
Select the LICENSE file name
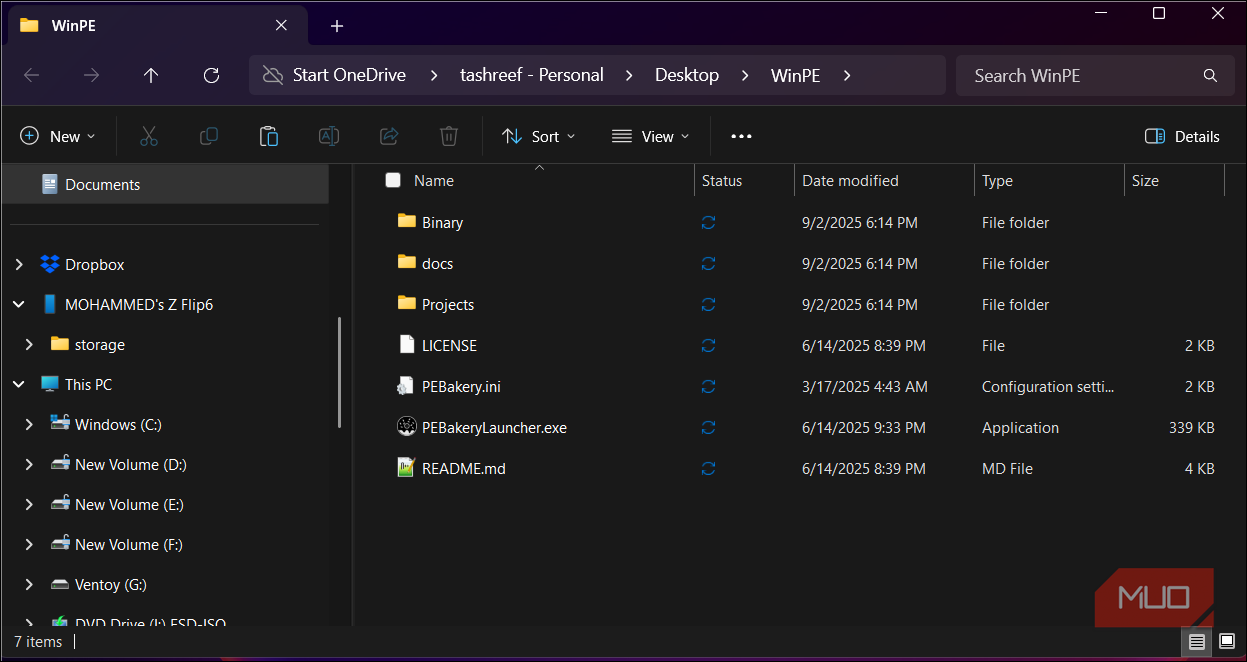click(449, 345)
